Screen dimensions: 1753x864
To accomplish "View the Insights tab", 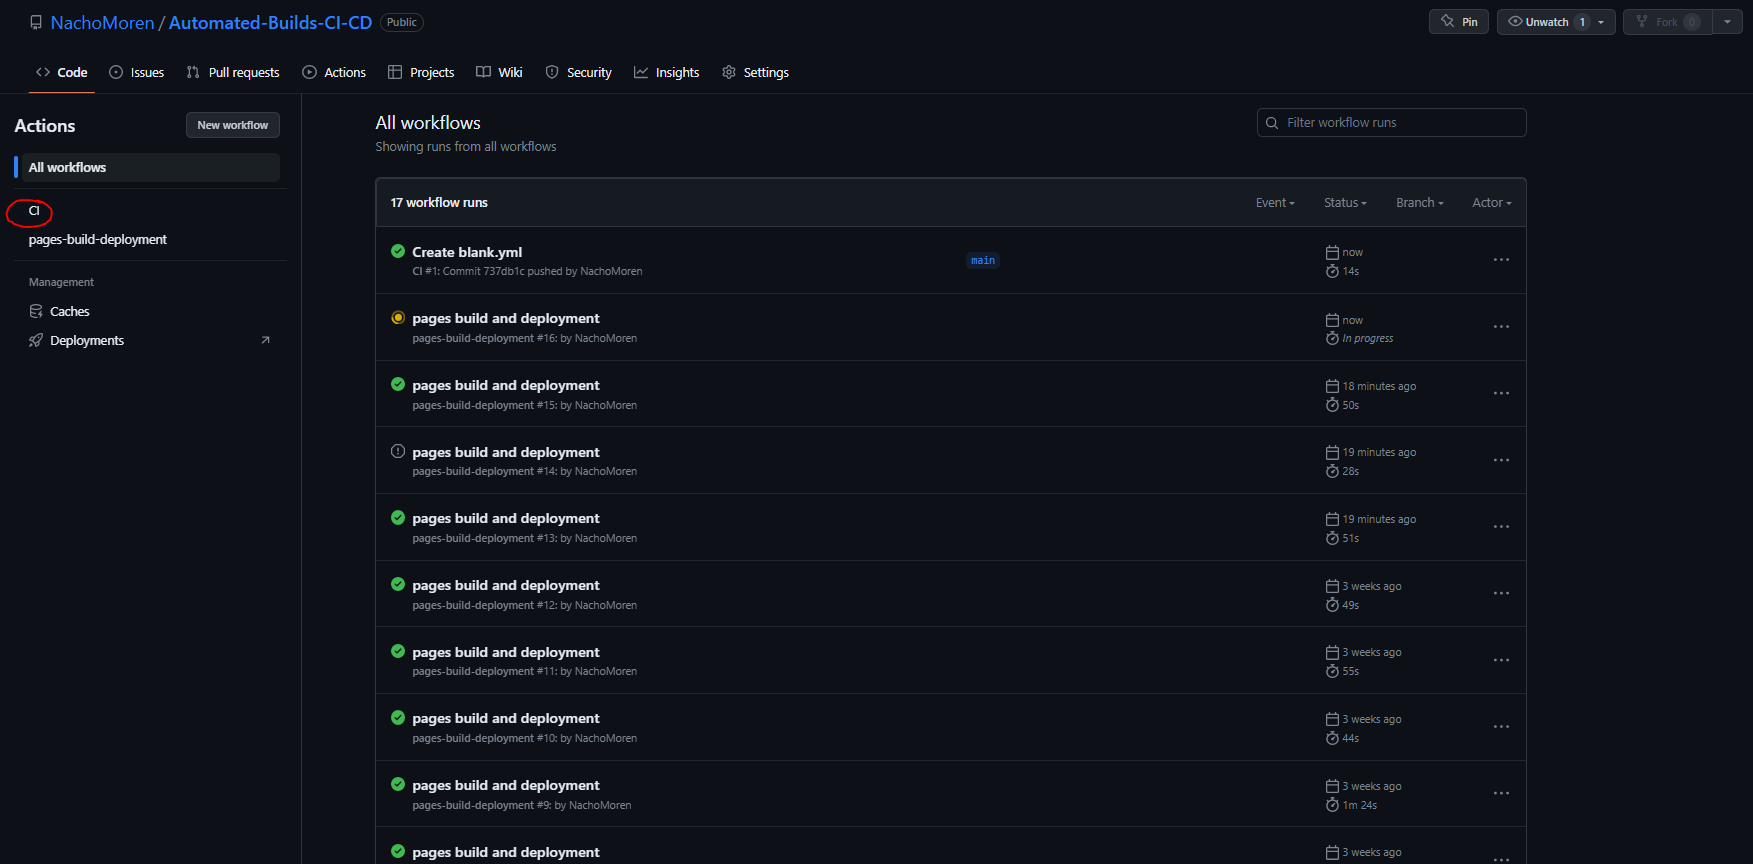I will tap(666, 72).
